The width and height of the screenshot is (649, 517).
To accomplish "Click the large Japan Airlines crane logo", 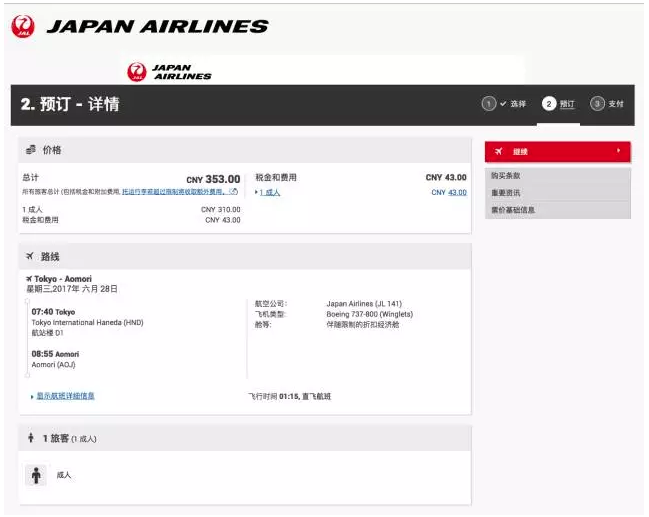I will (x=22, y=27).
